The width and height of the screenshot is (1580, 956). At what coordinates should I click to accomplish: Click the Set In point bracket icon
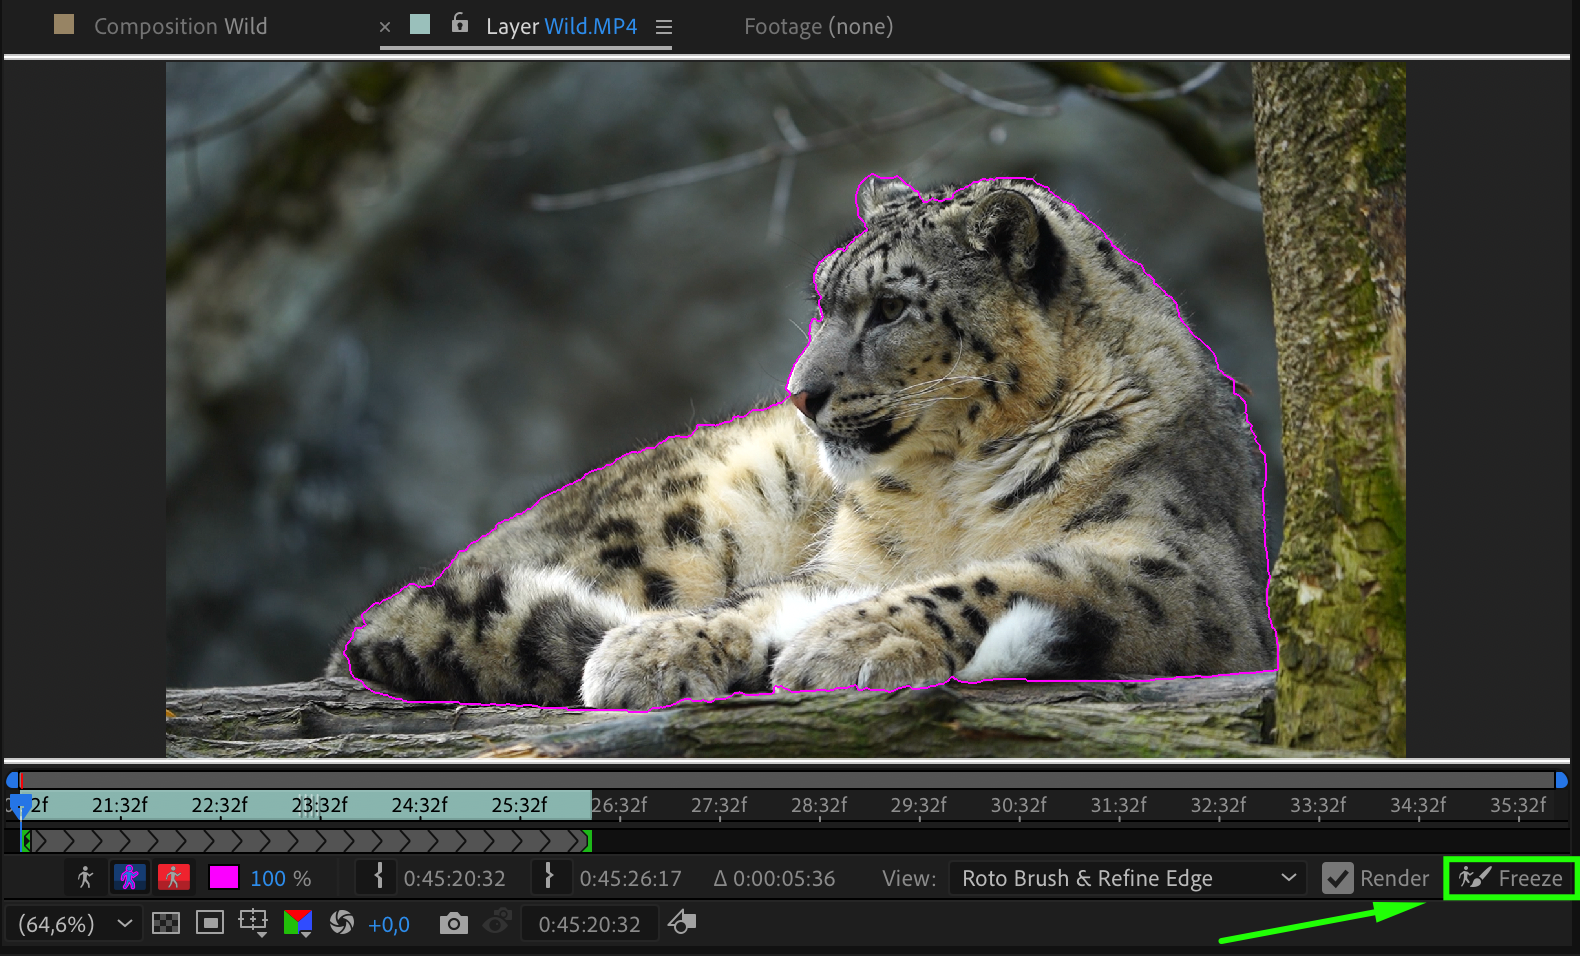[378, 878]
